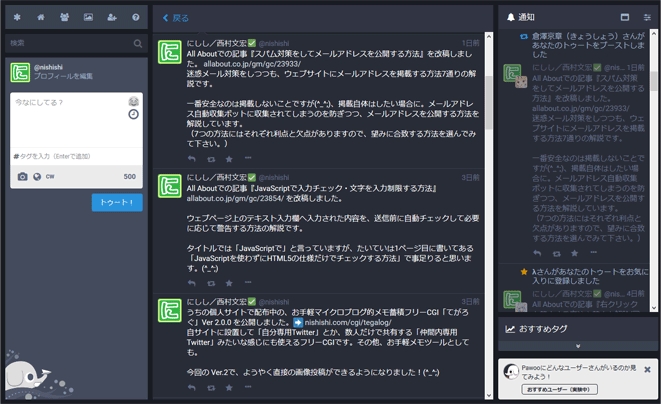Open the emoji picker in the compose box
This screenshot has height=404, width=661.
pos(134,101)
